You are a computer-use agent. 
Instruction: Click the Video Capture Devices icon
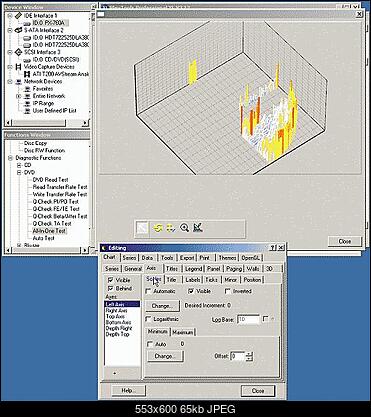click(18, 67)
